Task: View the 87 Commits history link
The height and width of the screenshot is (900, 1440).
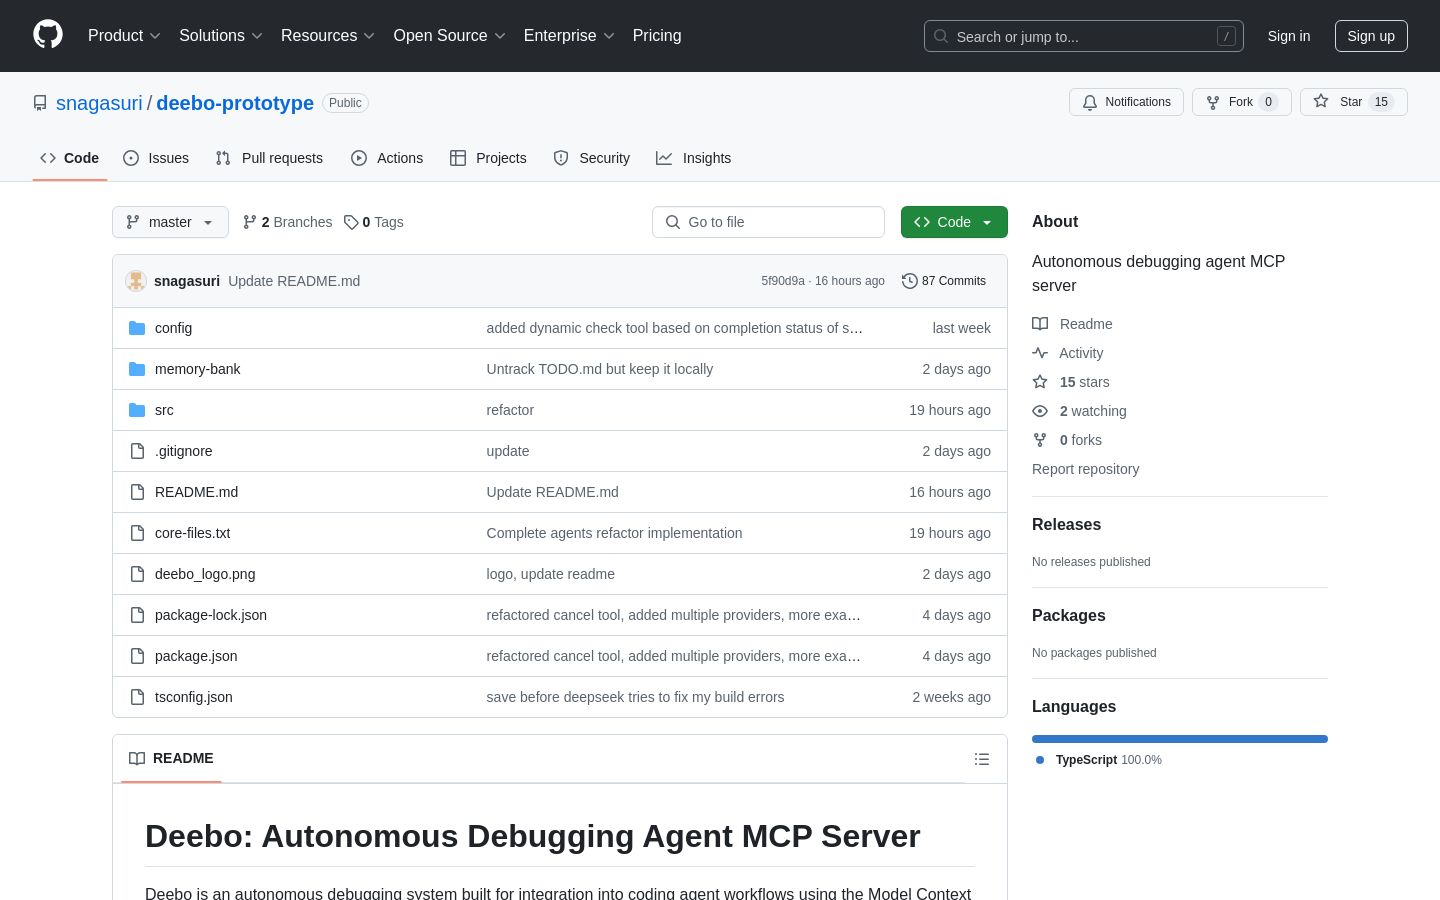Action: pyautogui.click(x=944, y=281)
